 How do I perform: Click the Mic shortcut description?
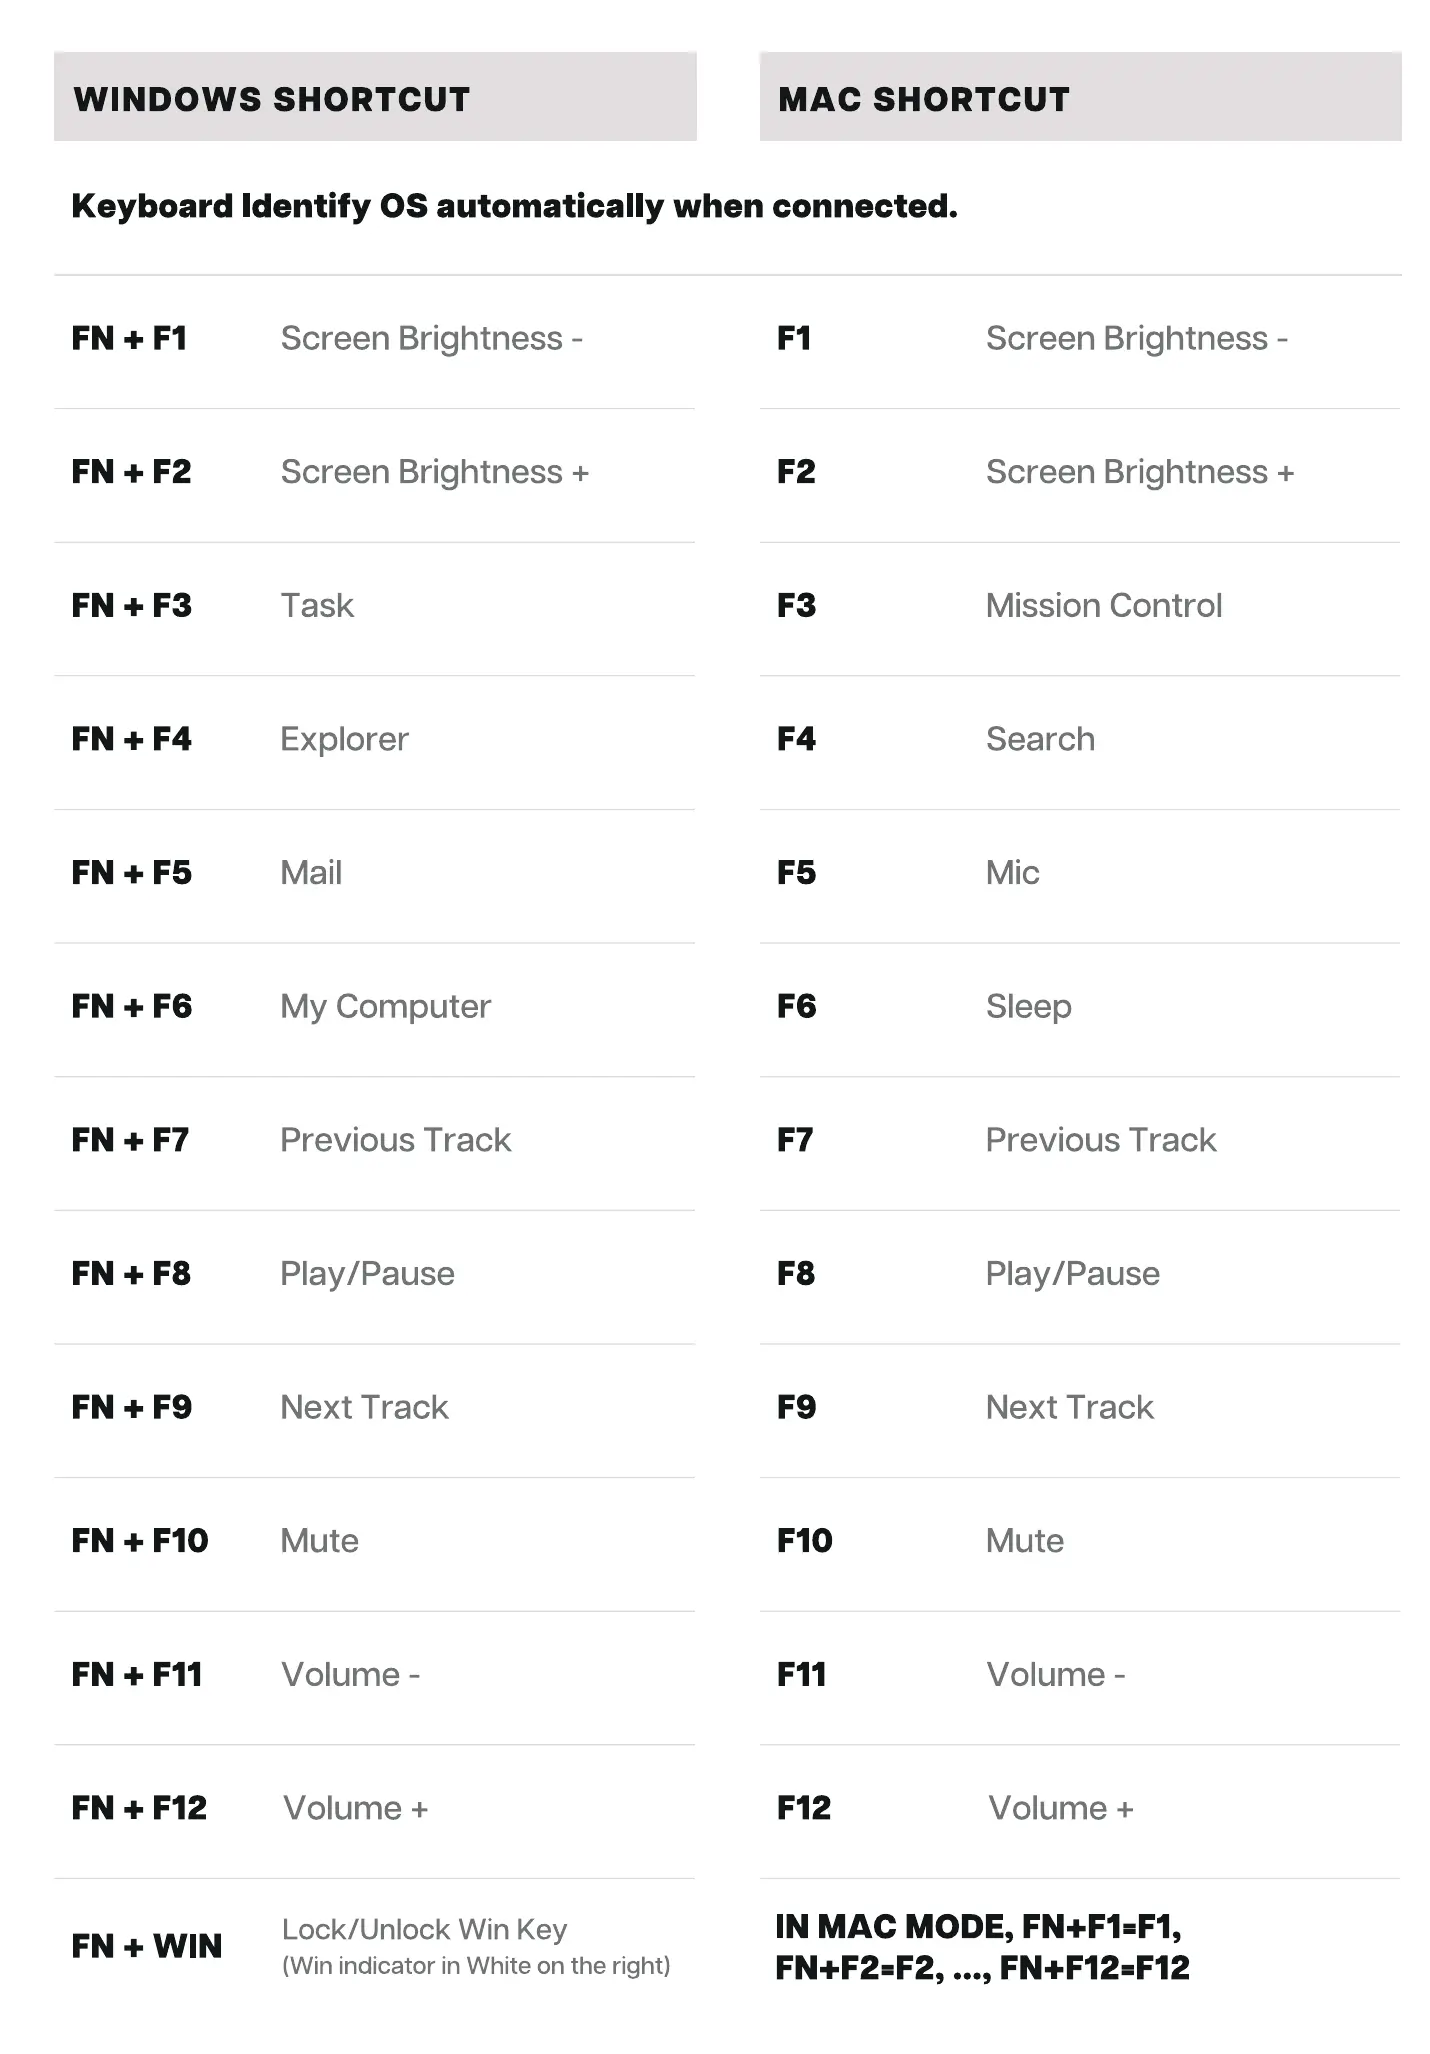[1012, 872]
